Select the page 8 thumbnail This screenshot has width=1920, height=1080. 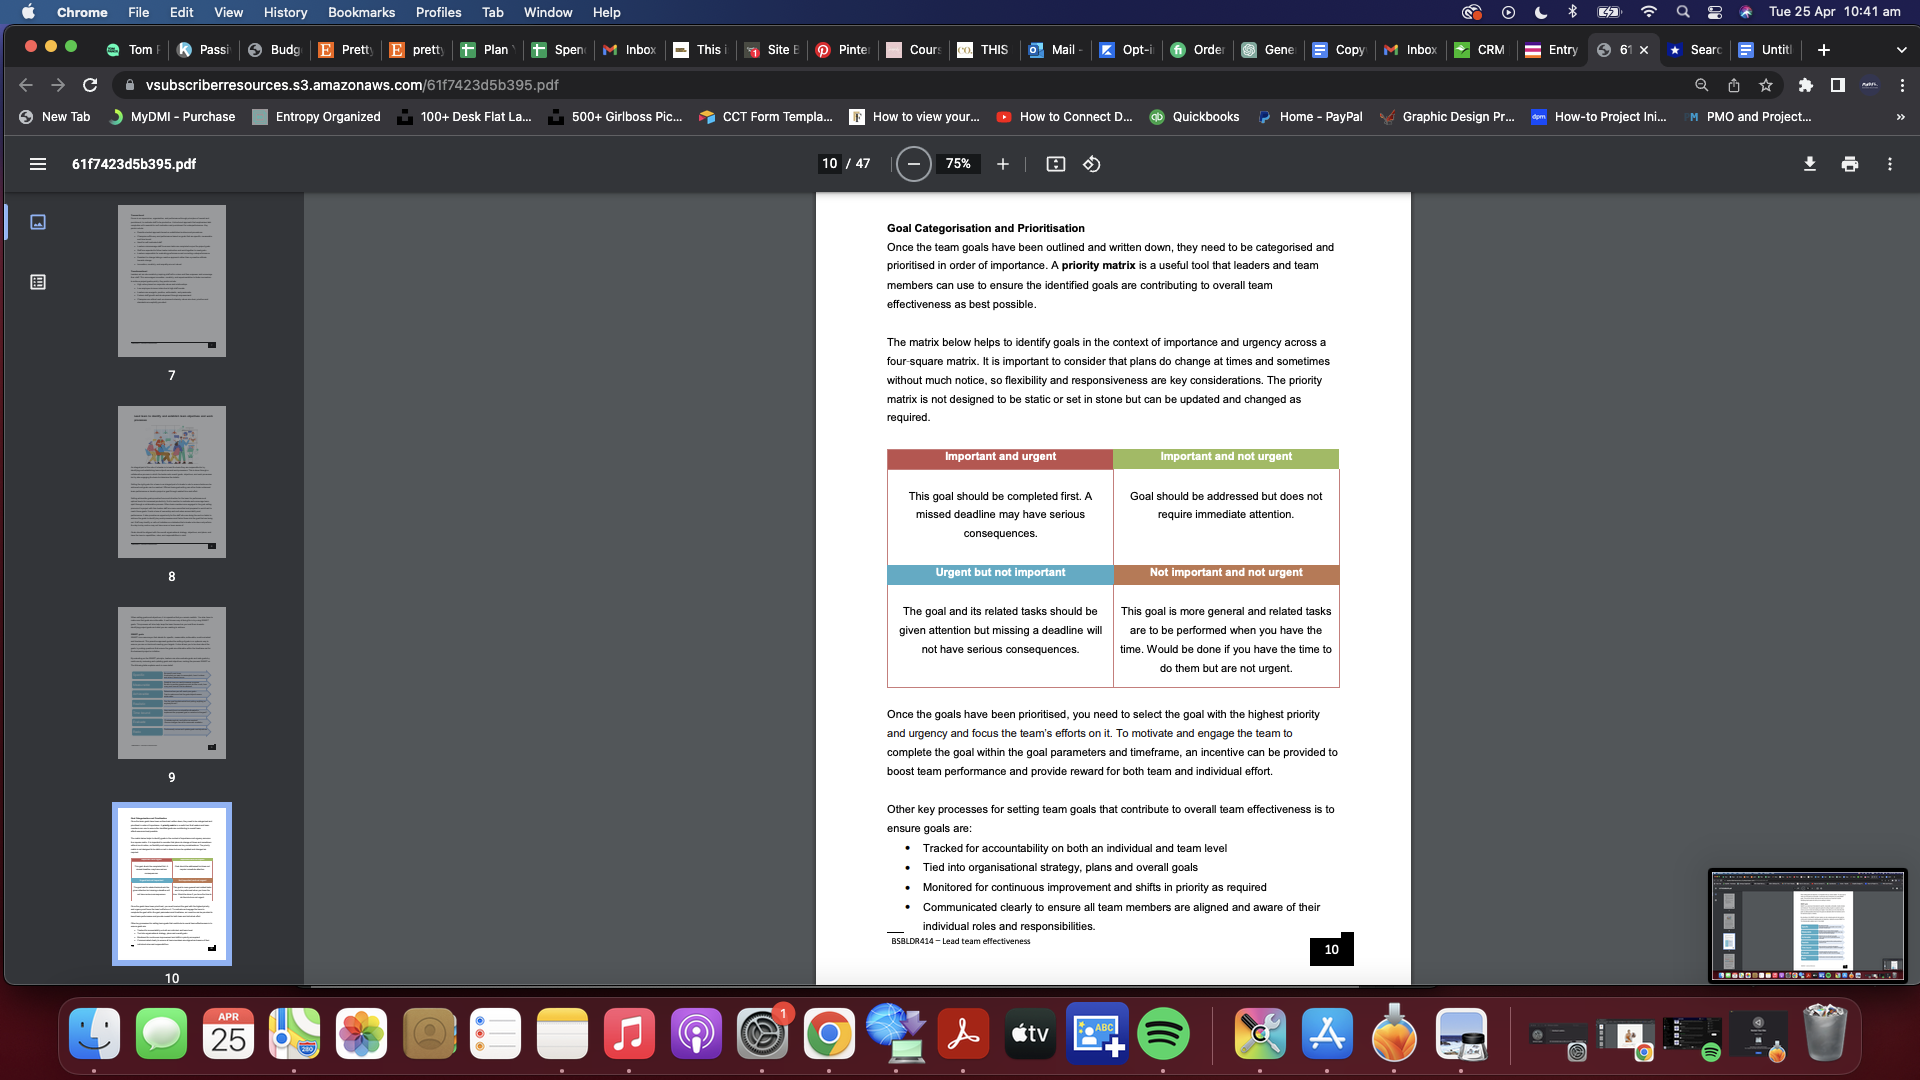[x=172, y=482]
